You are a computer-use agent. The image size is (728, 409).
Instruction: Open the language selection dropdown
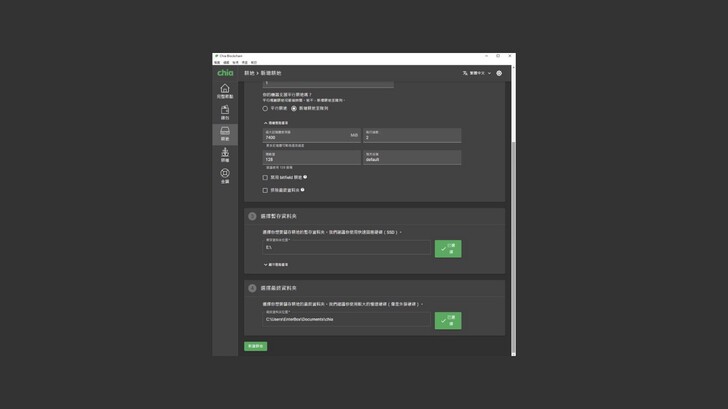point(477,73)
